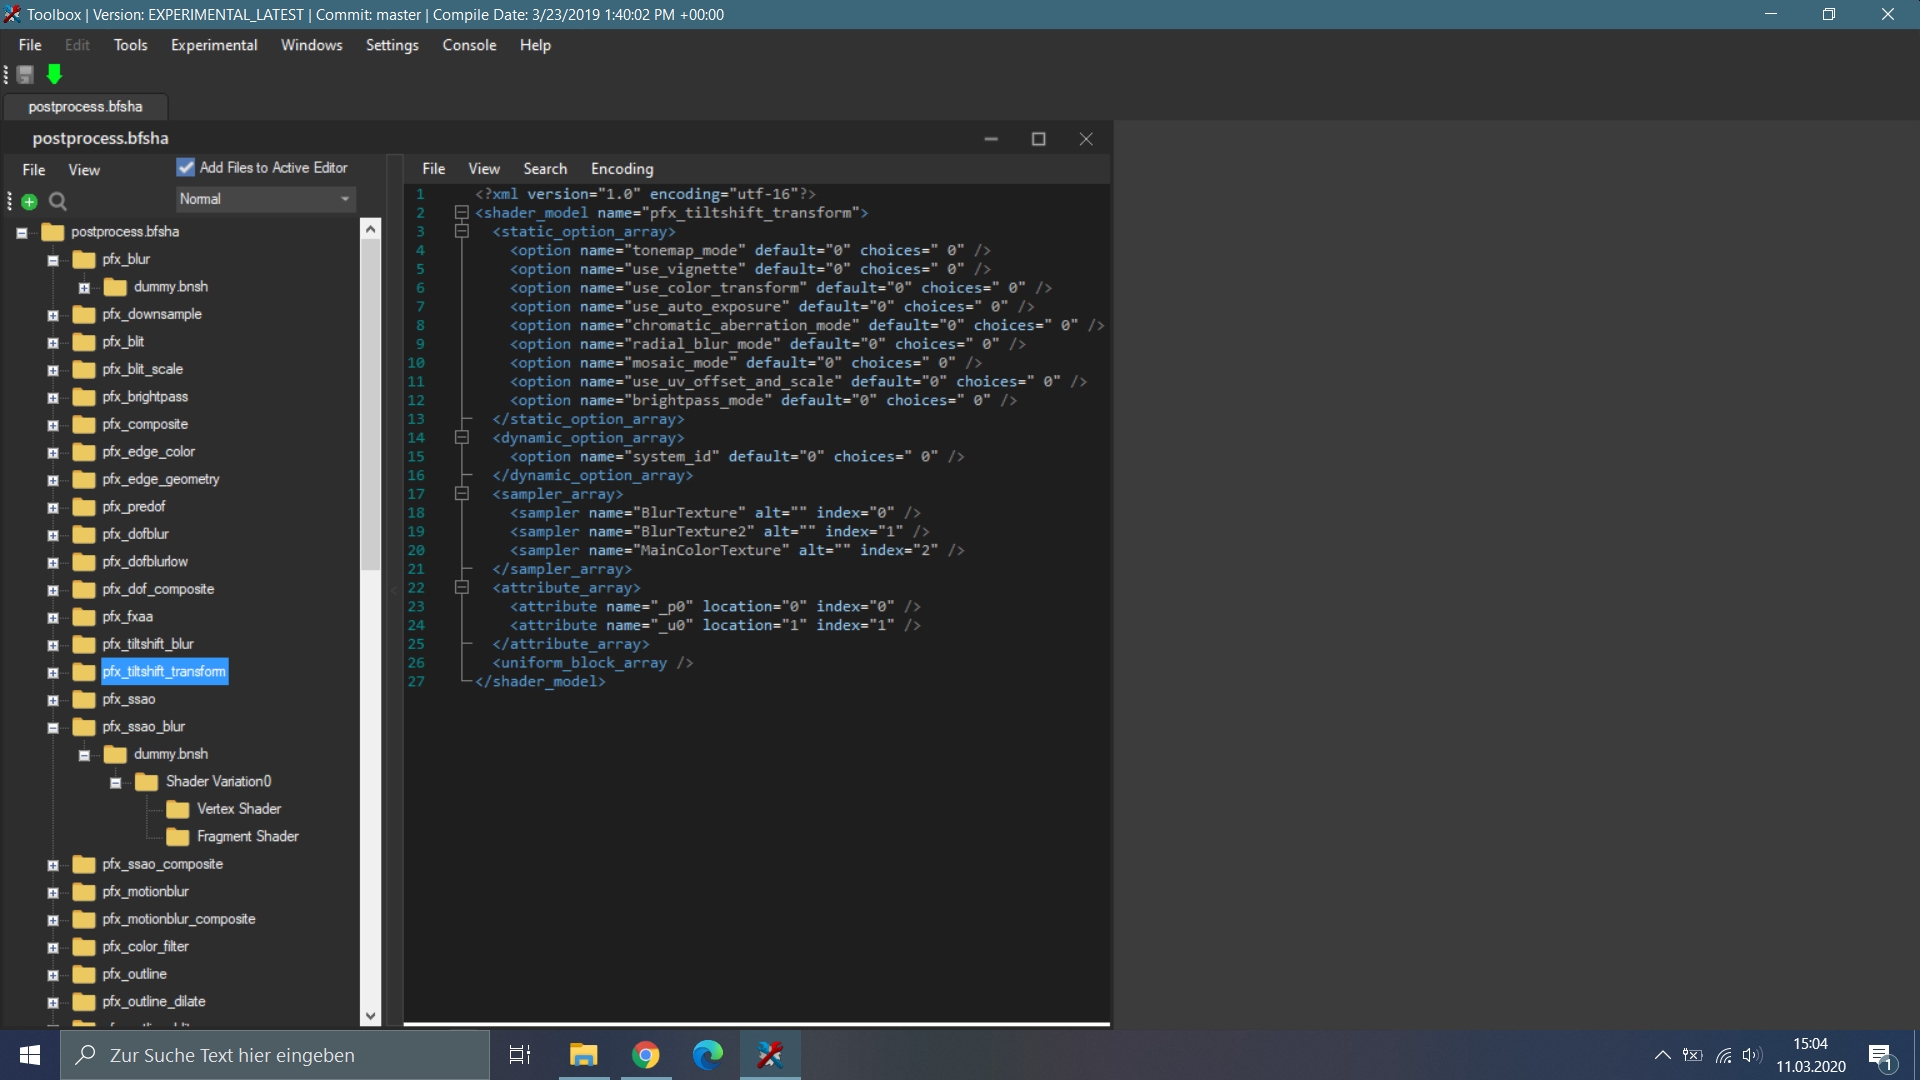1920x1080 pixels.
Task: Open Chrome from the taskbar
Action: click(x=646, y=1055)
